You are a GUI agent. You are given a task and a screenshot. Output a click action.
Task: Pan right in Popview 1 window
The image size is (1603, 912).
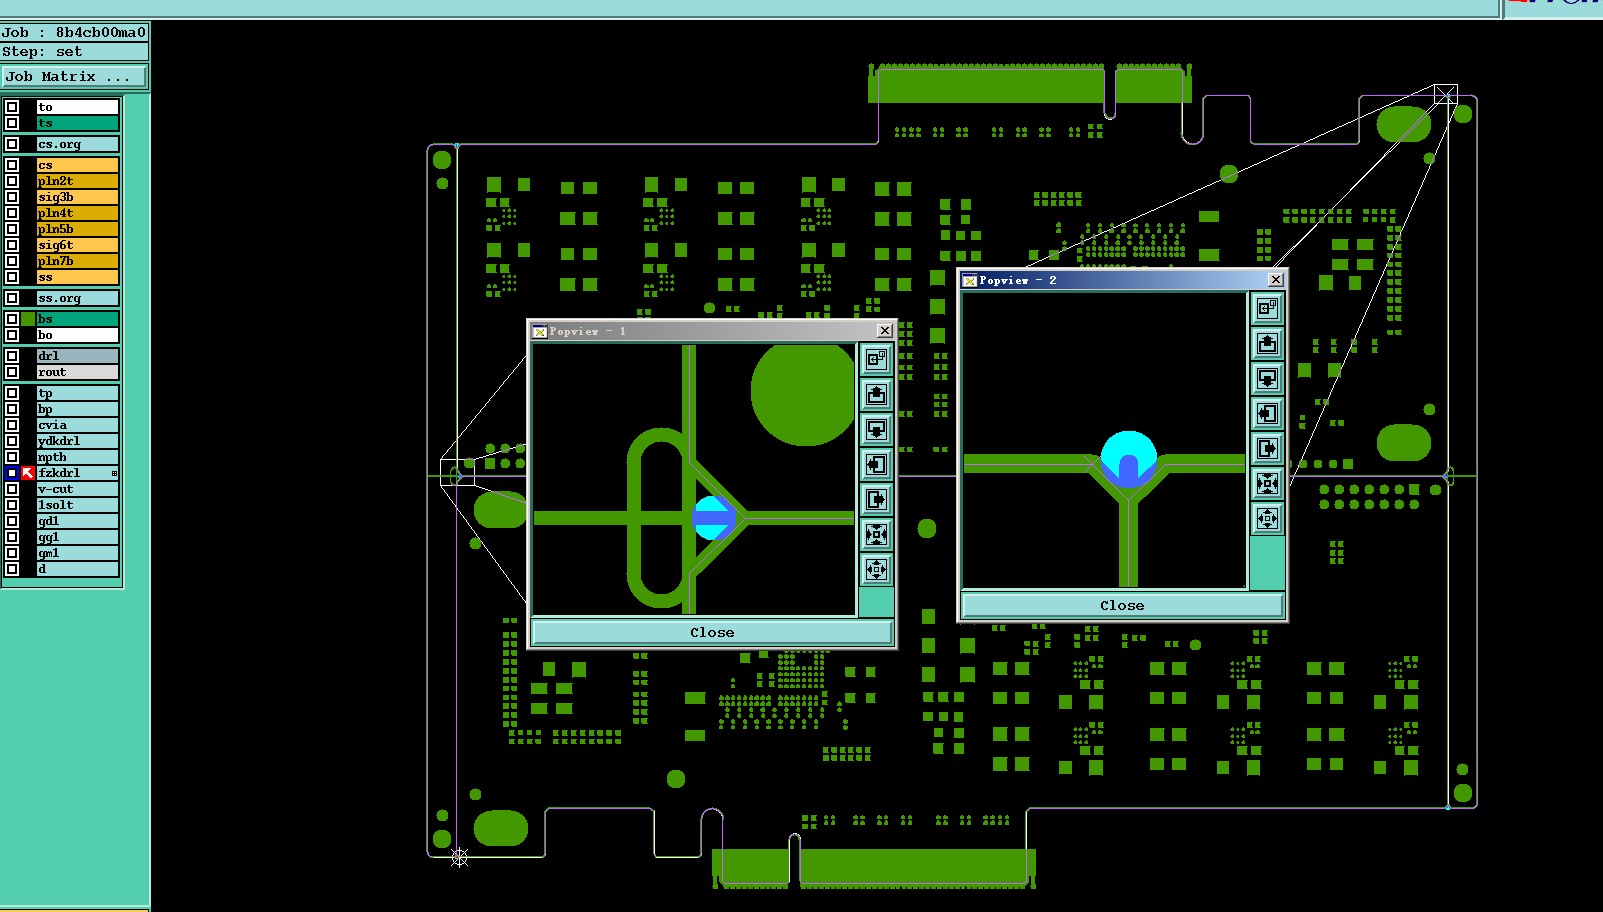pos(876,499)
